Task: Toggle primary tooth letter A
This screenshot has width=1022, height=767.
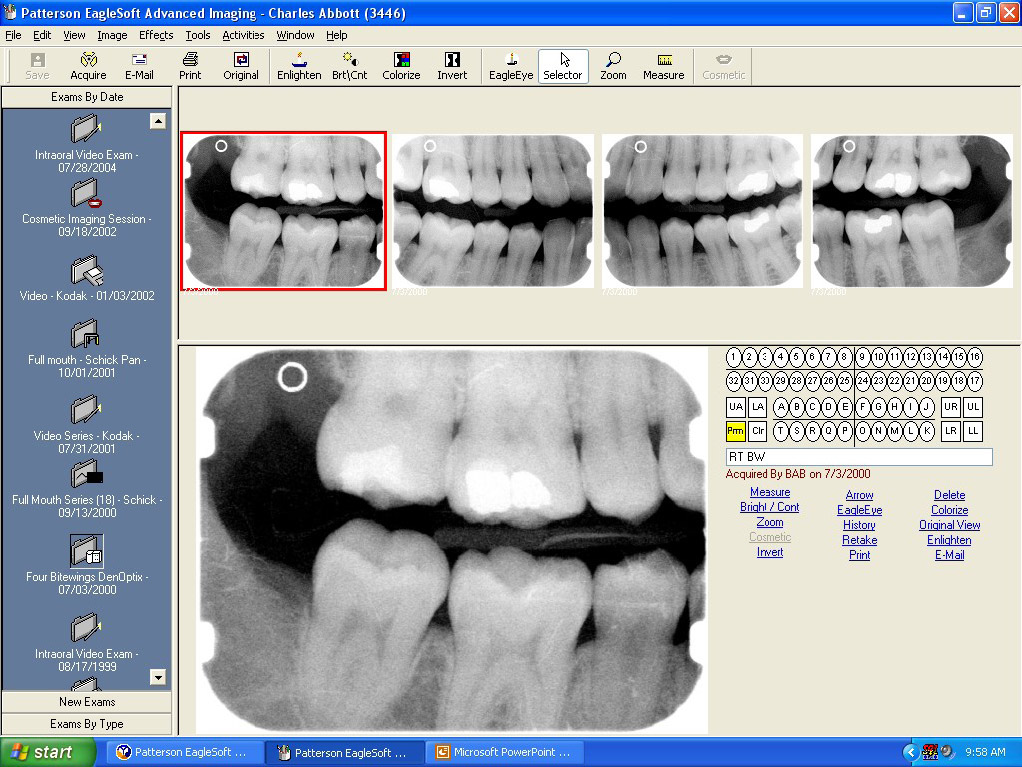Action: click(x=781, y=407)
